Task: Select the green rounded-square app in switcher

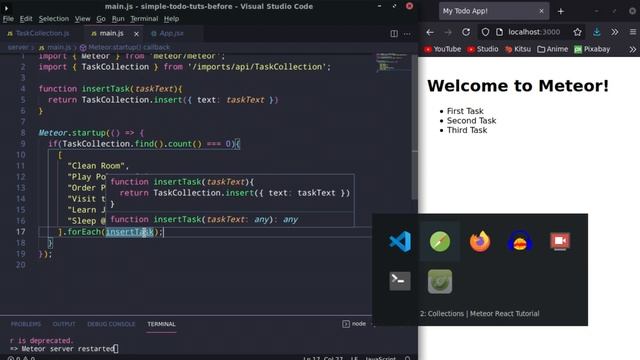Action: (440, 281)
